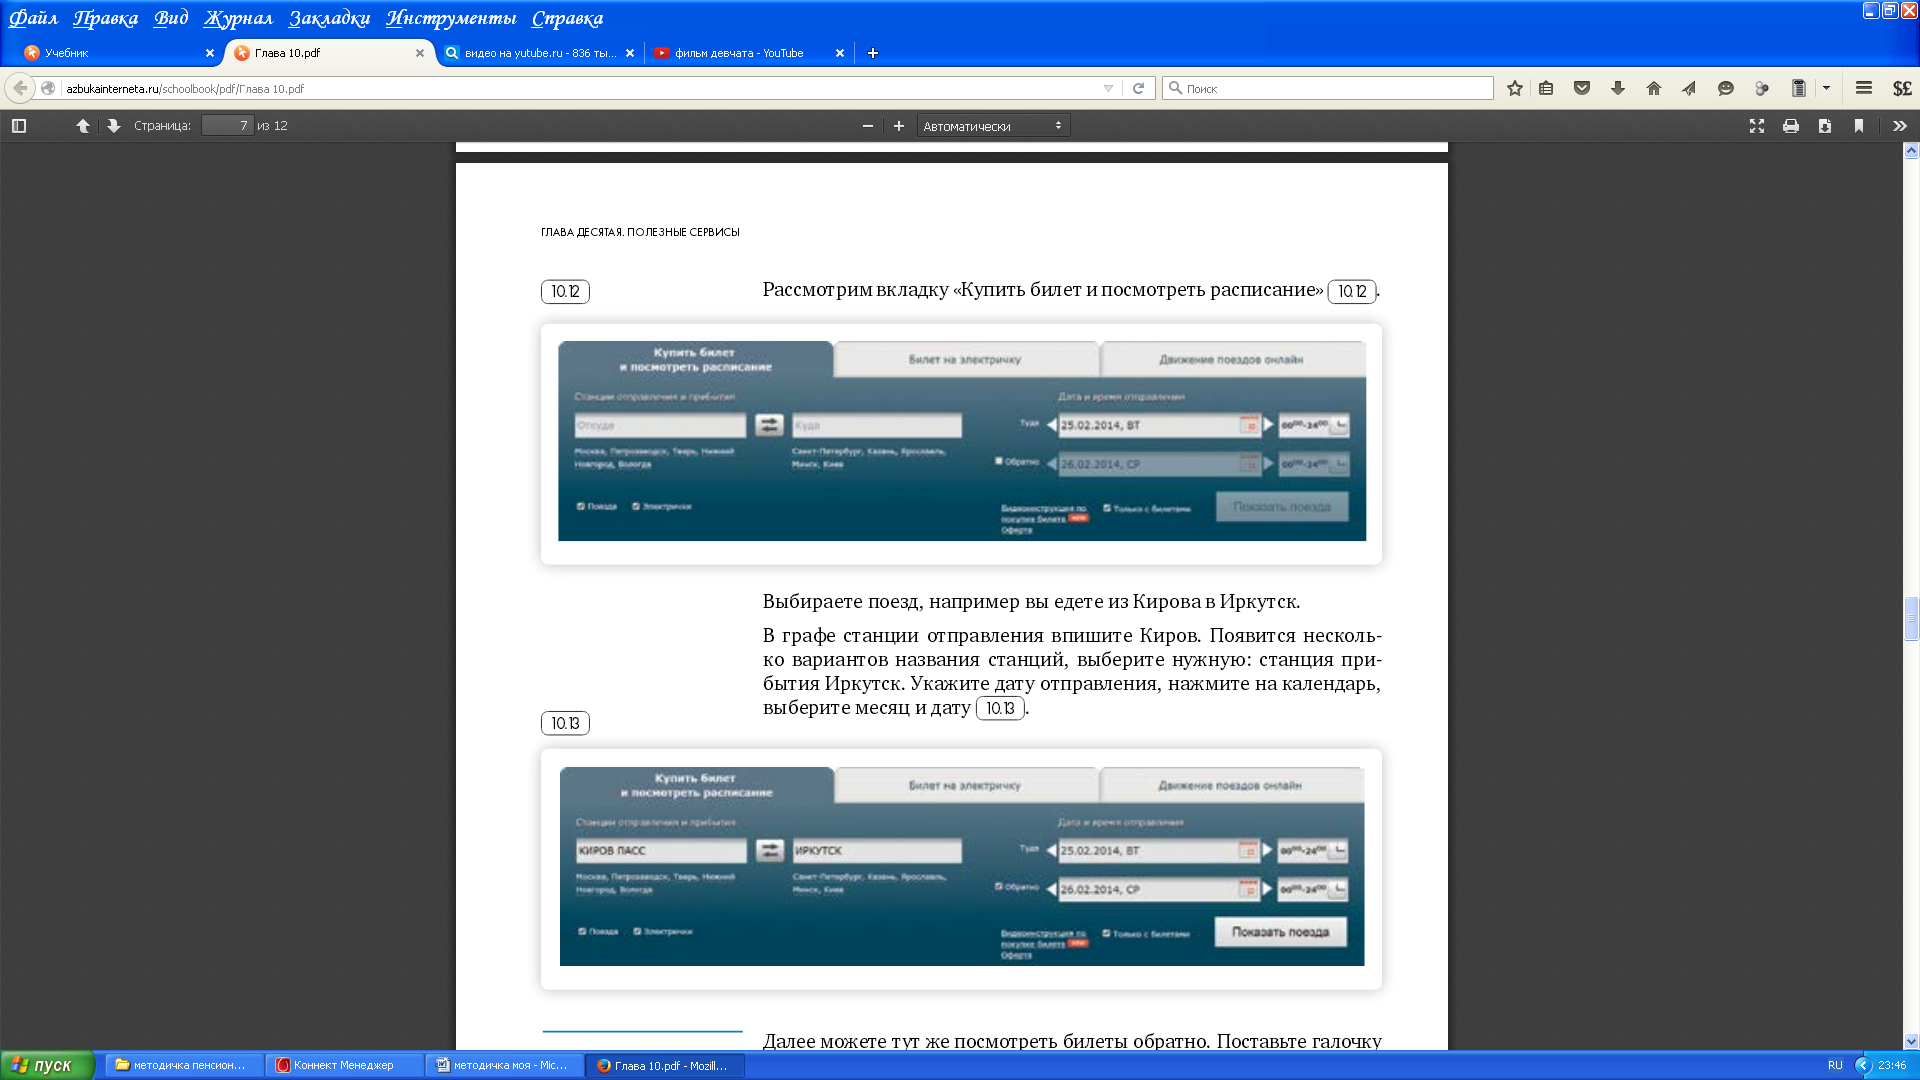The width and height of the screenshot is (1920, 1080).
Task: Reload the current page
Action: (1138, 88)
